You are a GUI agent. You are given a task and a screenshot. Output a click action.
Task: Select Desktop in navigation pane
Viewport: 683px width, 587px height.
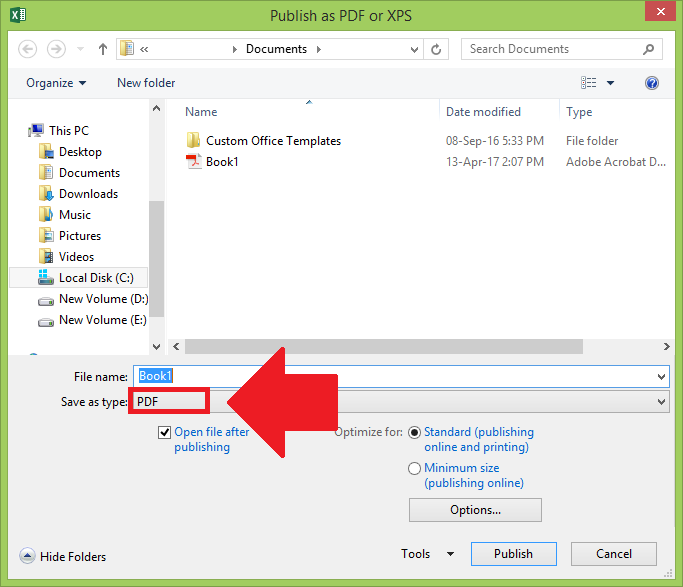coord(80,152)
